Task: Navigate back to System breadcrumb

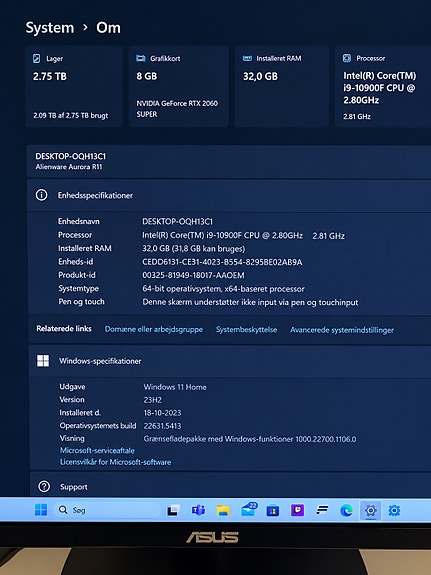Action: point(50,28)
